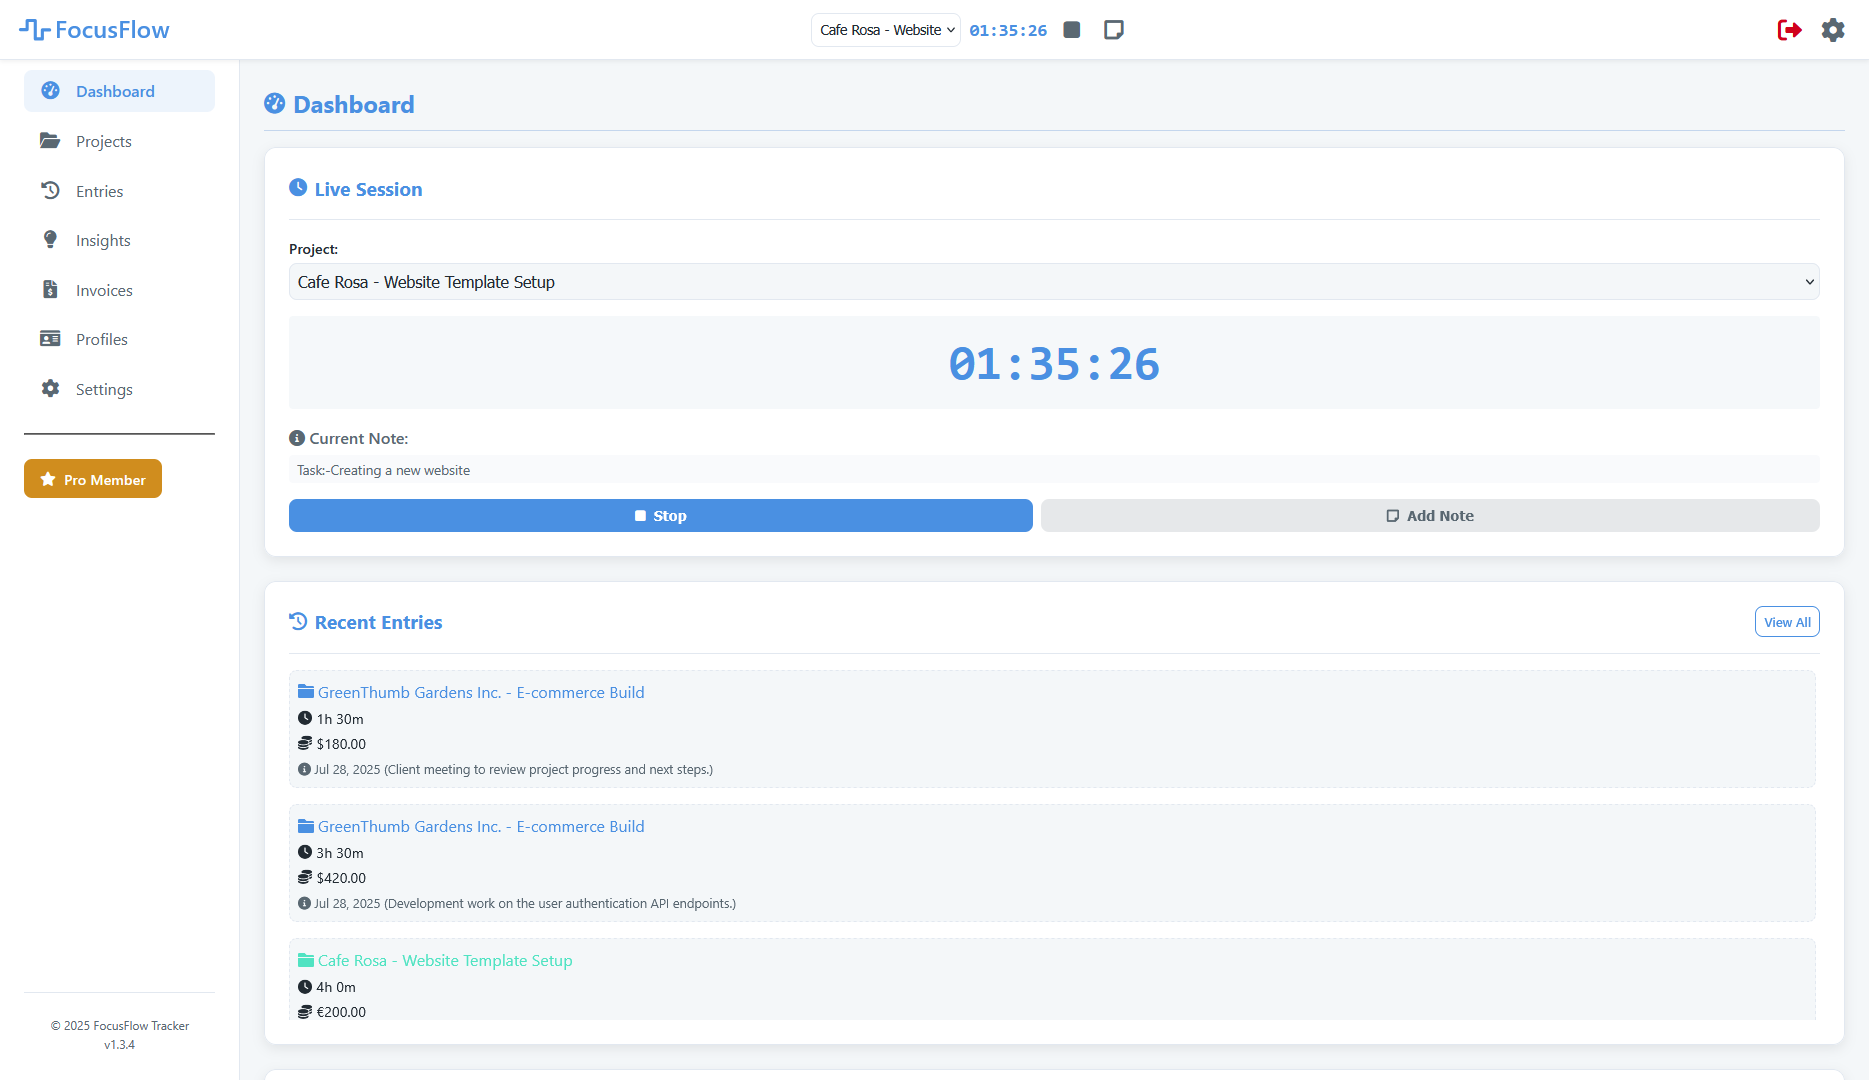1869x1080 pixels.
Task: Stop timer using header square icon
Action: pos(1072,30)
